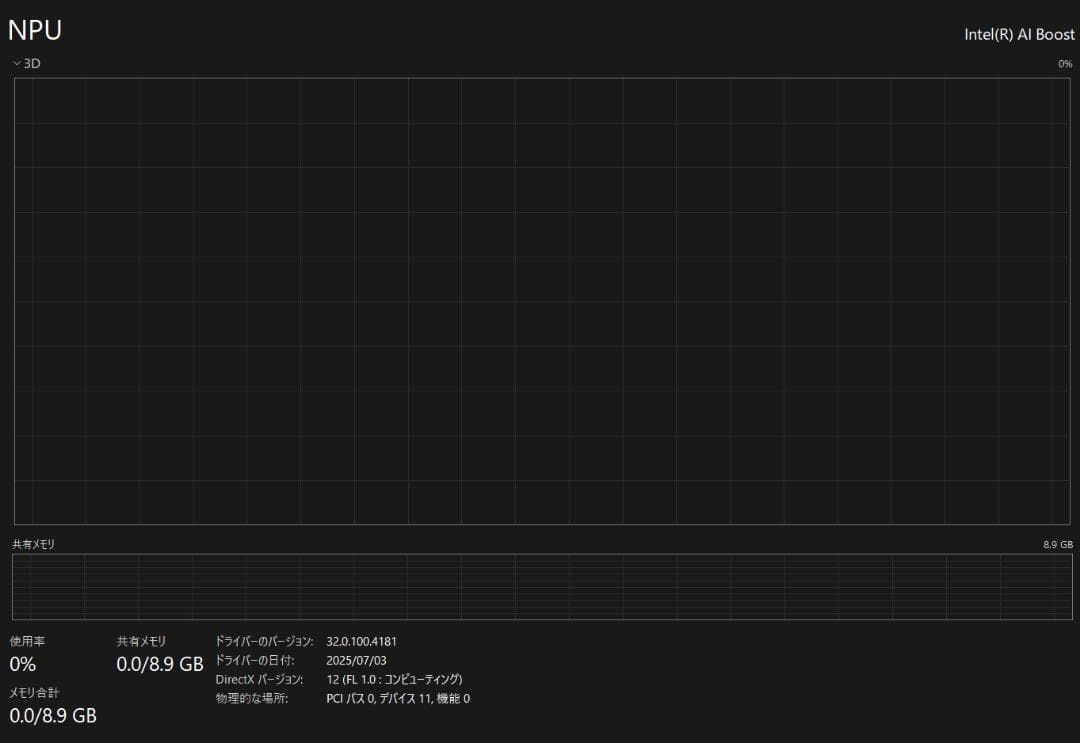Click the NPU page heading

coord(35,30)
